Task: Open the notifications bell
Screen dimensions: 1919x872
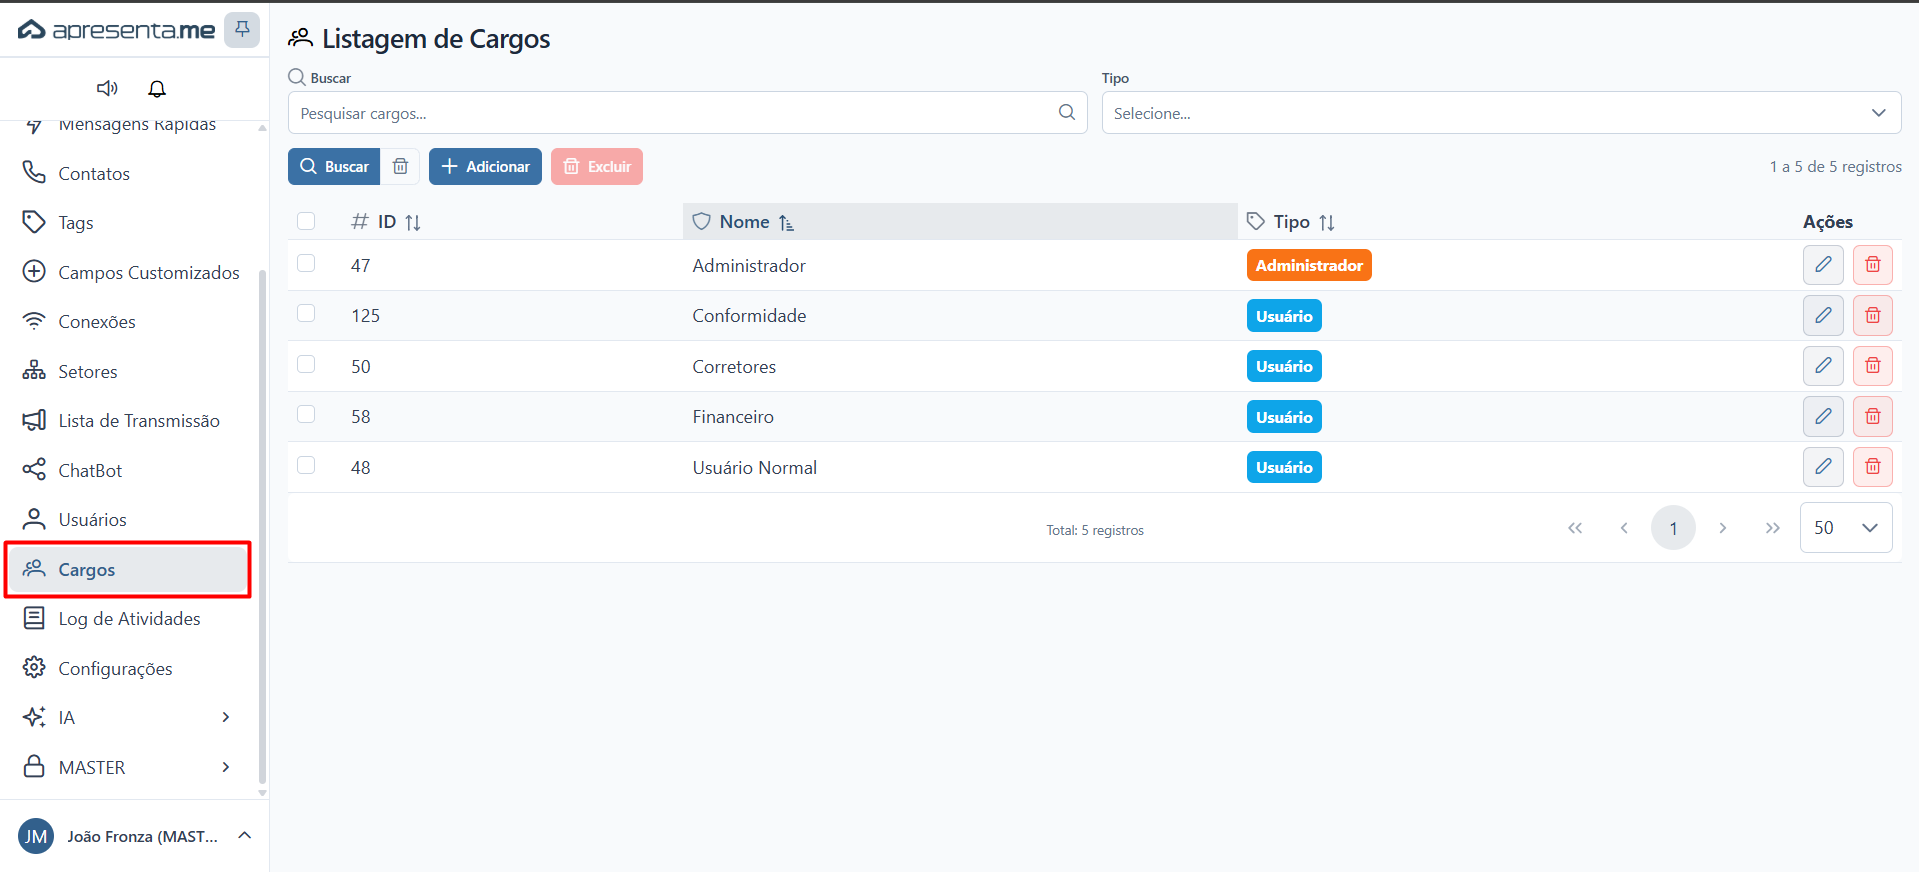Action: (x=157, y=89)
